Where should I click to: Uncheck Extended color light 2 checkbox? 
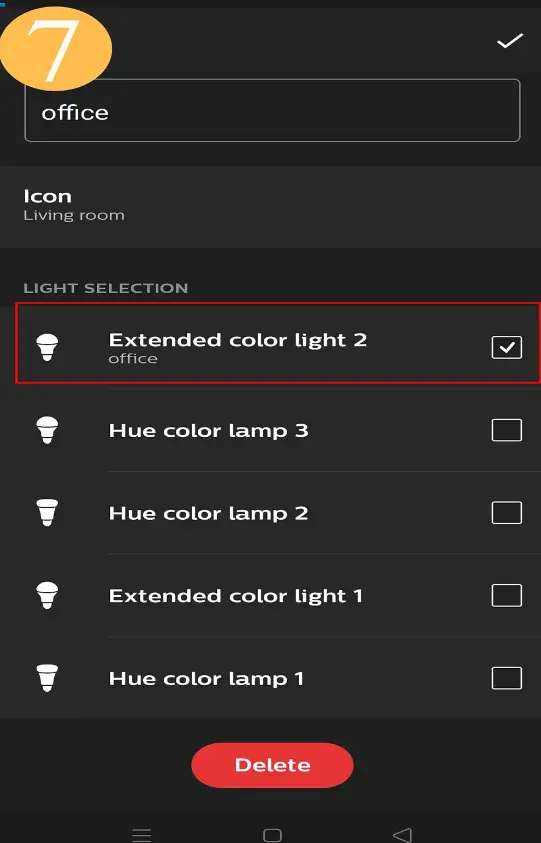[507, 347]
